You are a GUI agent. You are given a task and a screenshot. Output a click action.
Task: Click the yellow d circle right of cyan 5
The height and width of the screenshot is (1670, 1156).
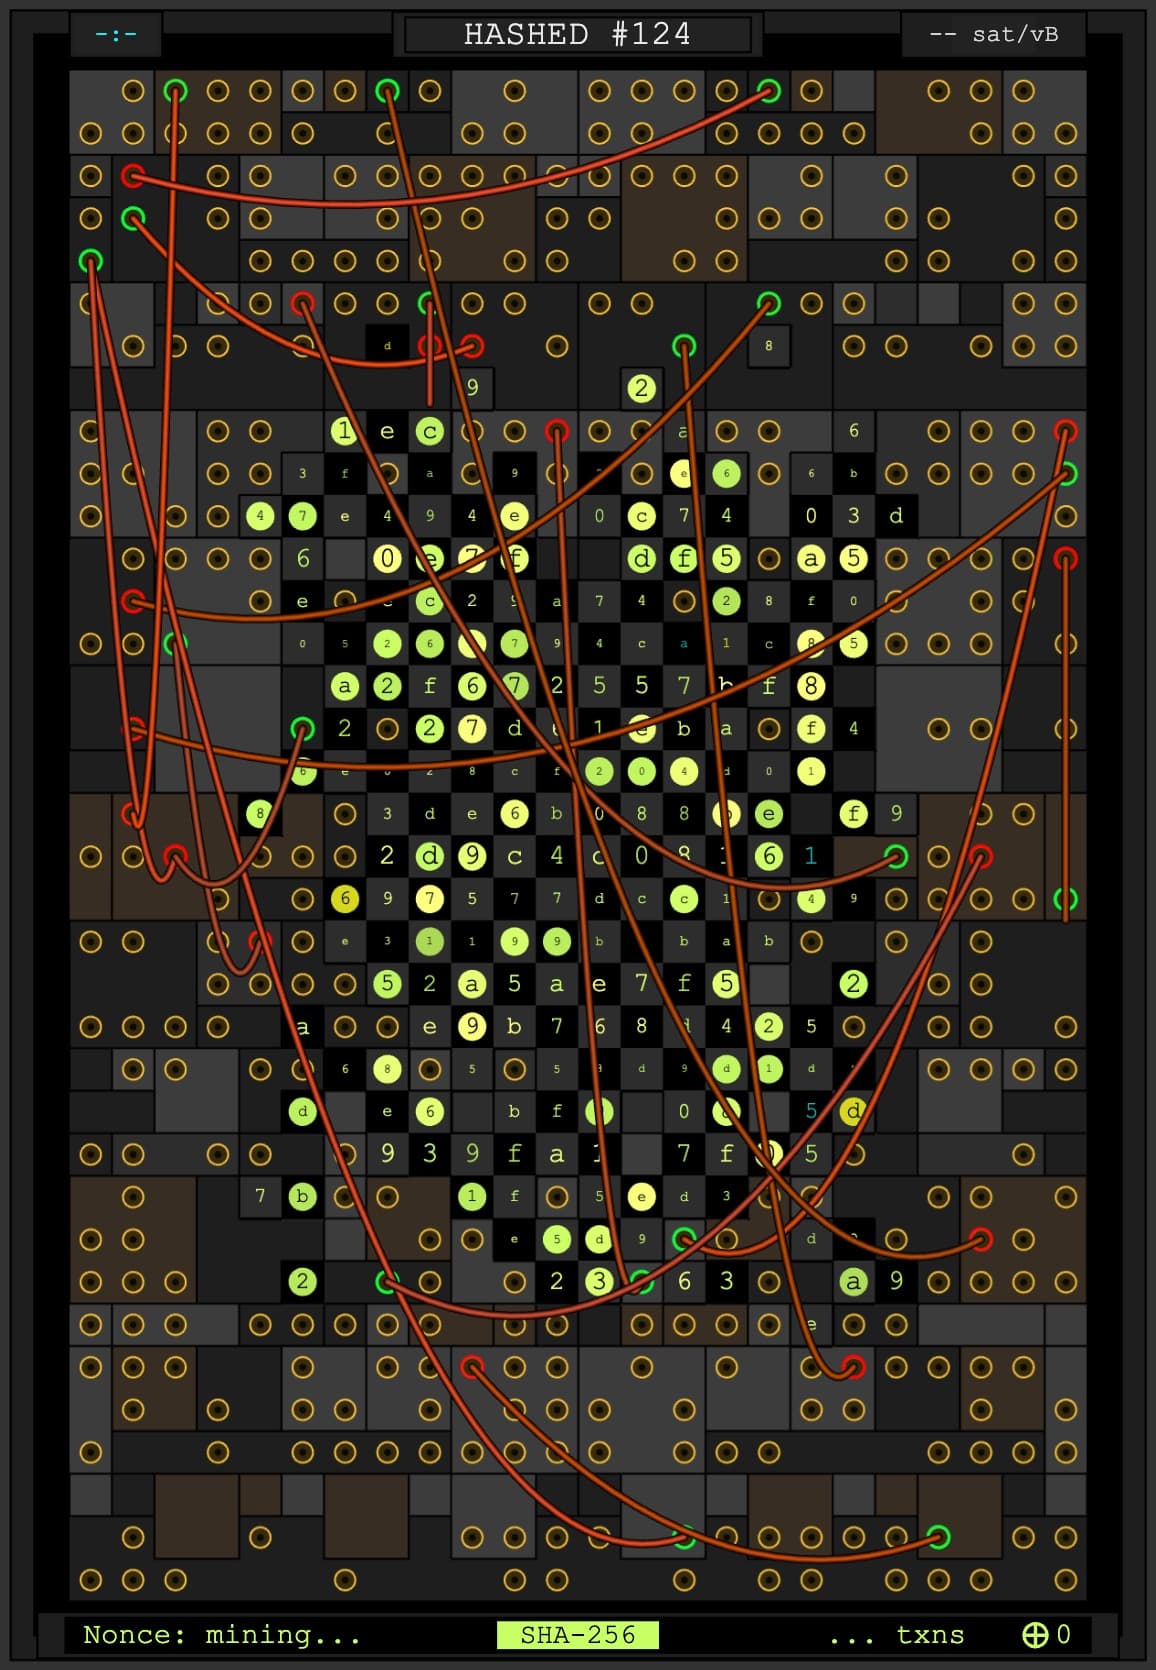click(853, 1111)
